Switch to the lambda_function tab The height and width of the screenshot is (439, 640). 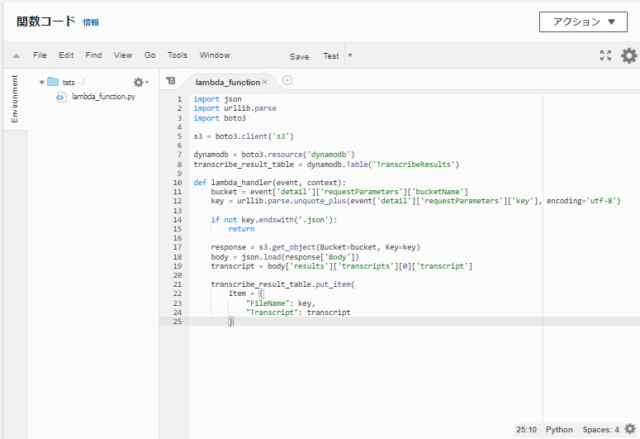click(227, 82)
